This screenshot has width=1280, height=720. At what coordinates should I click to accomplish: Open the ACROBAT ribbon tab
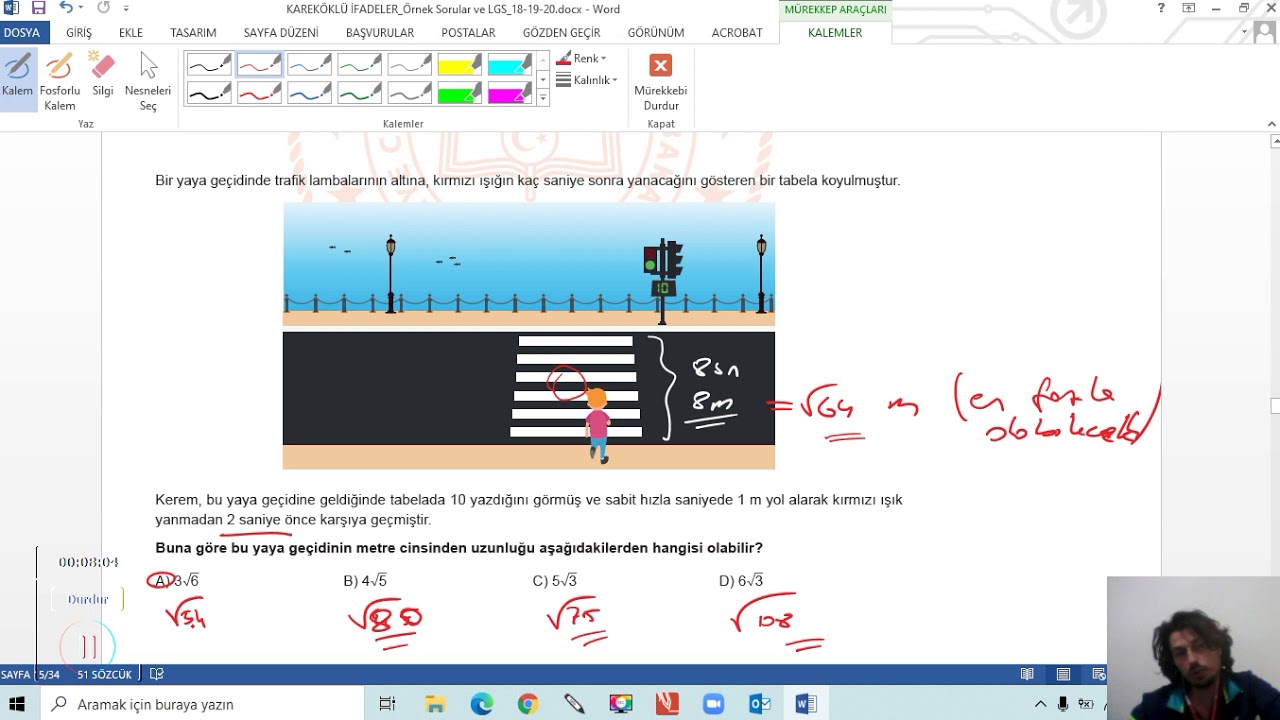click(x=737, y=33)
